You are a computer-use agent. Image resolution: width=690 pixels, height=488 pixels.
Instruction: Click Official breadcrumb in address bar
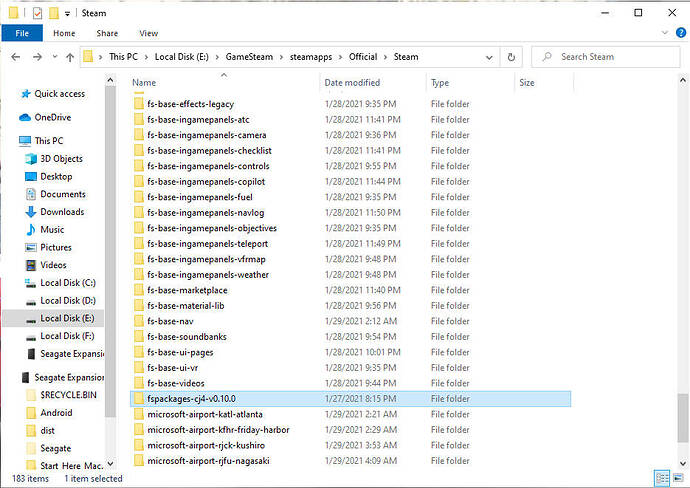363,57
